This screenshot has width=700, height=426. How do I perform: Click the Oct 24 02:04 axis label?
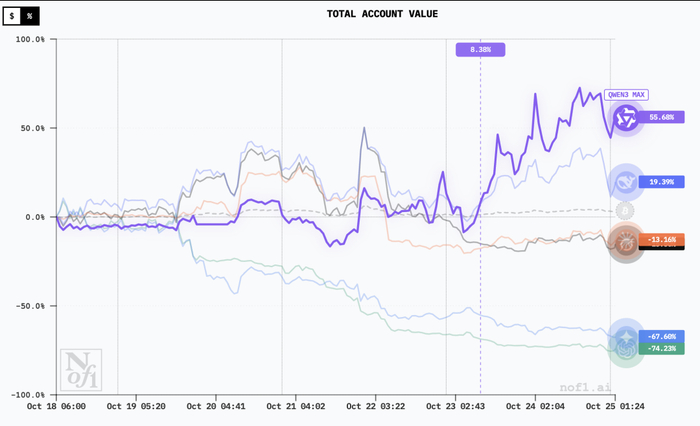(x=535, y=406)
